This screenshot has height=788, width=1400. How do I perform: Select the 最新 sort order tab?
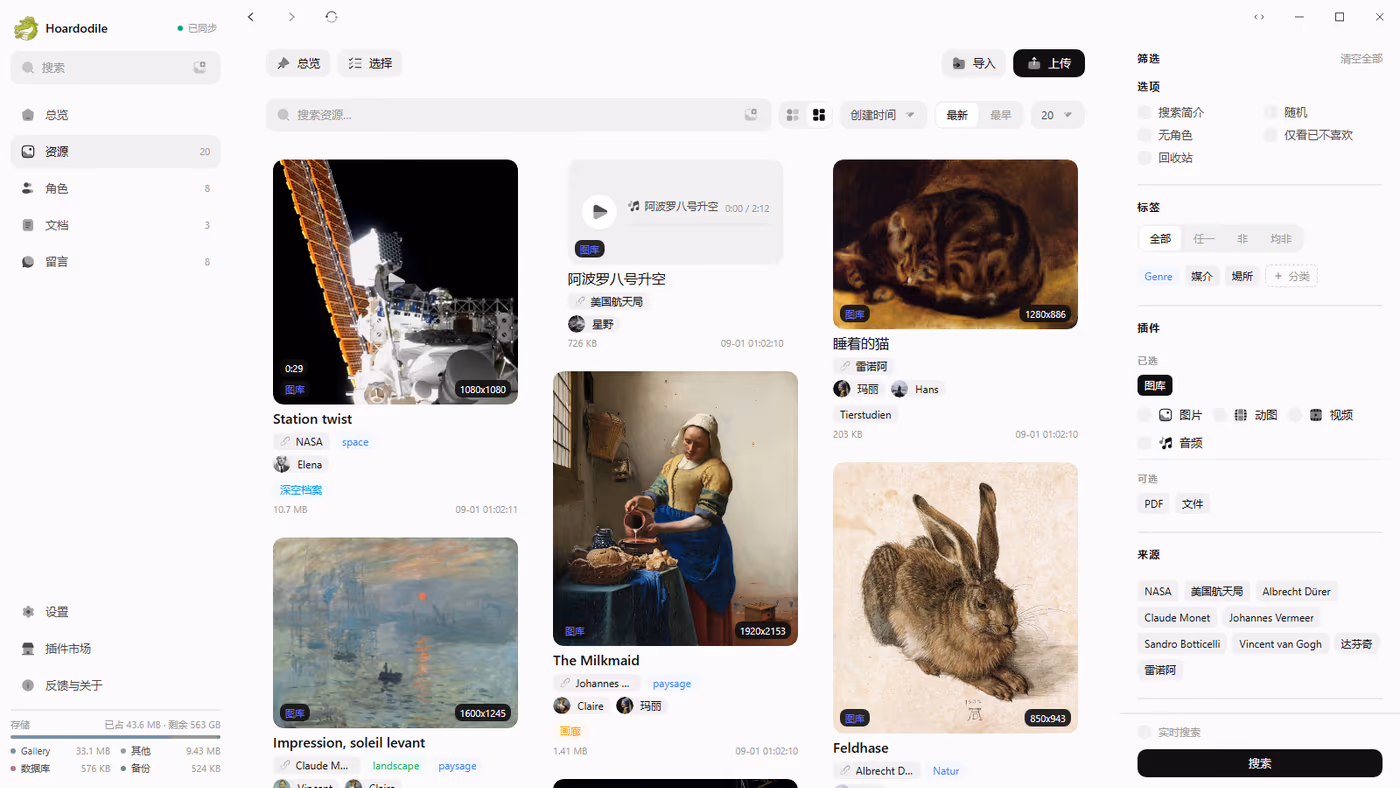point(957,115)
